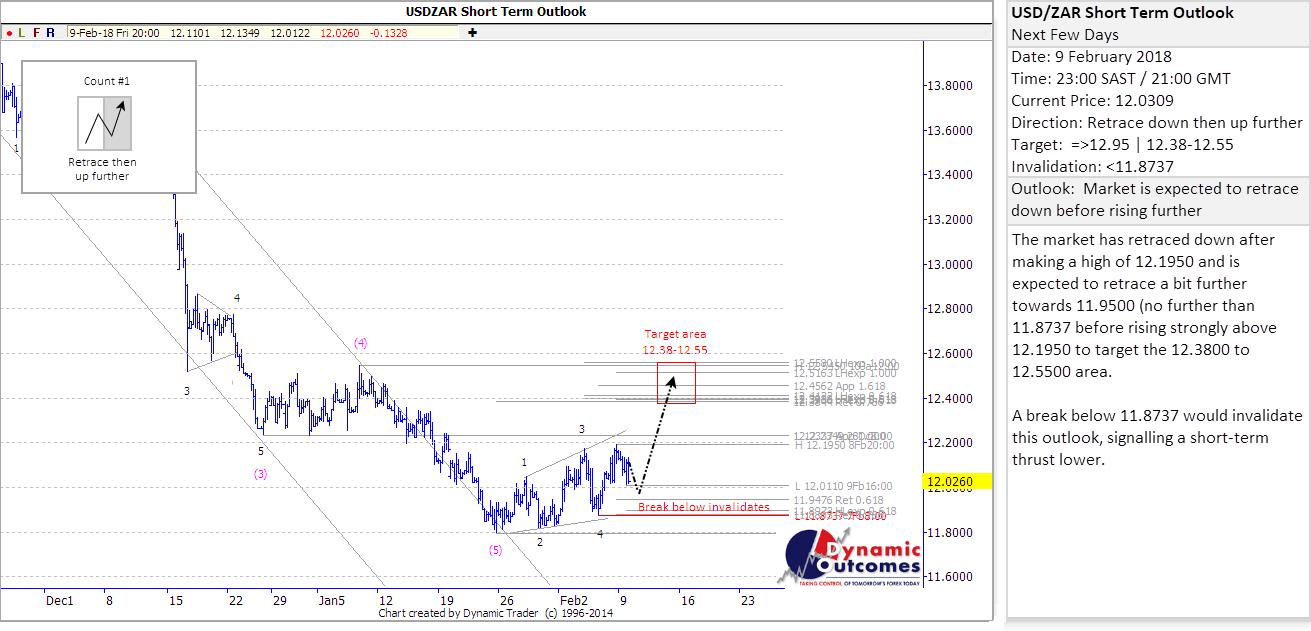Screen dimensions: 1311x631
Task: Click the Time: 23:00 SAST / 21:00 GMT line
Action: (1121, 79)
